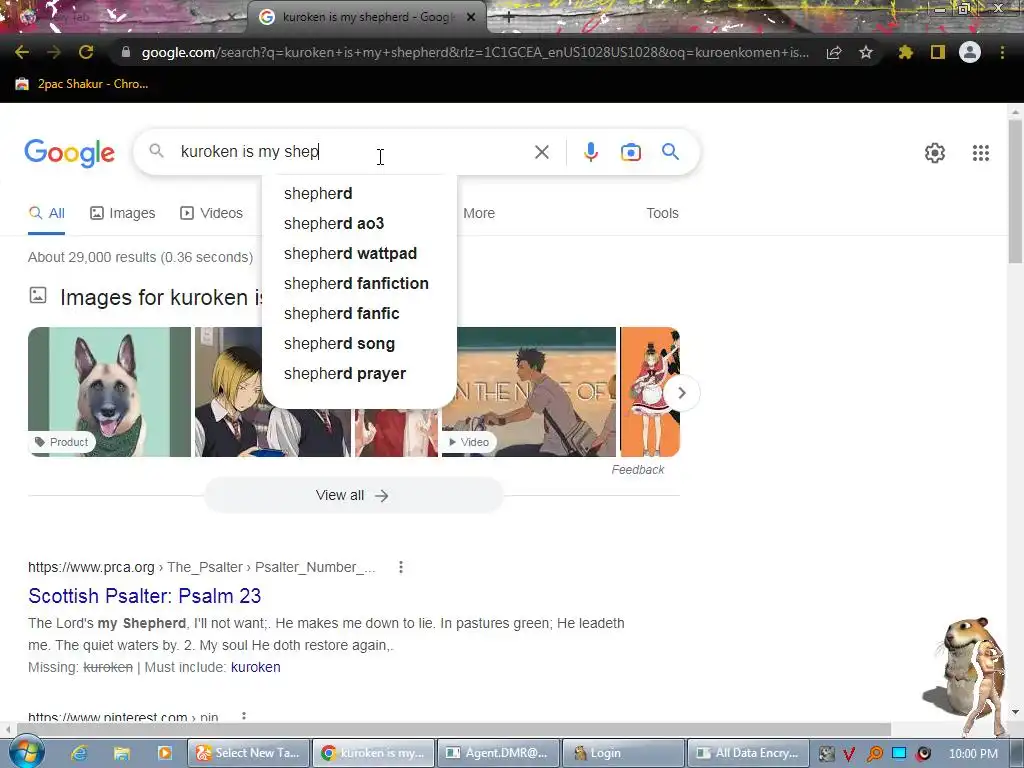Choose suggestion 'shepherd prayer'
The width and height of the screenshot is (1024, 768).
(x=359, y=374)
